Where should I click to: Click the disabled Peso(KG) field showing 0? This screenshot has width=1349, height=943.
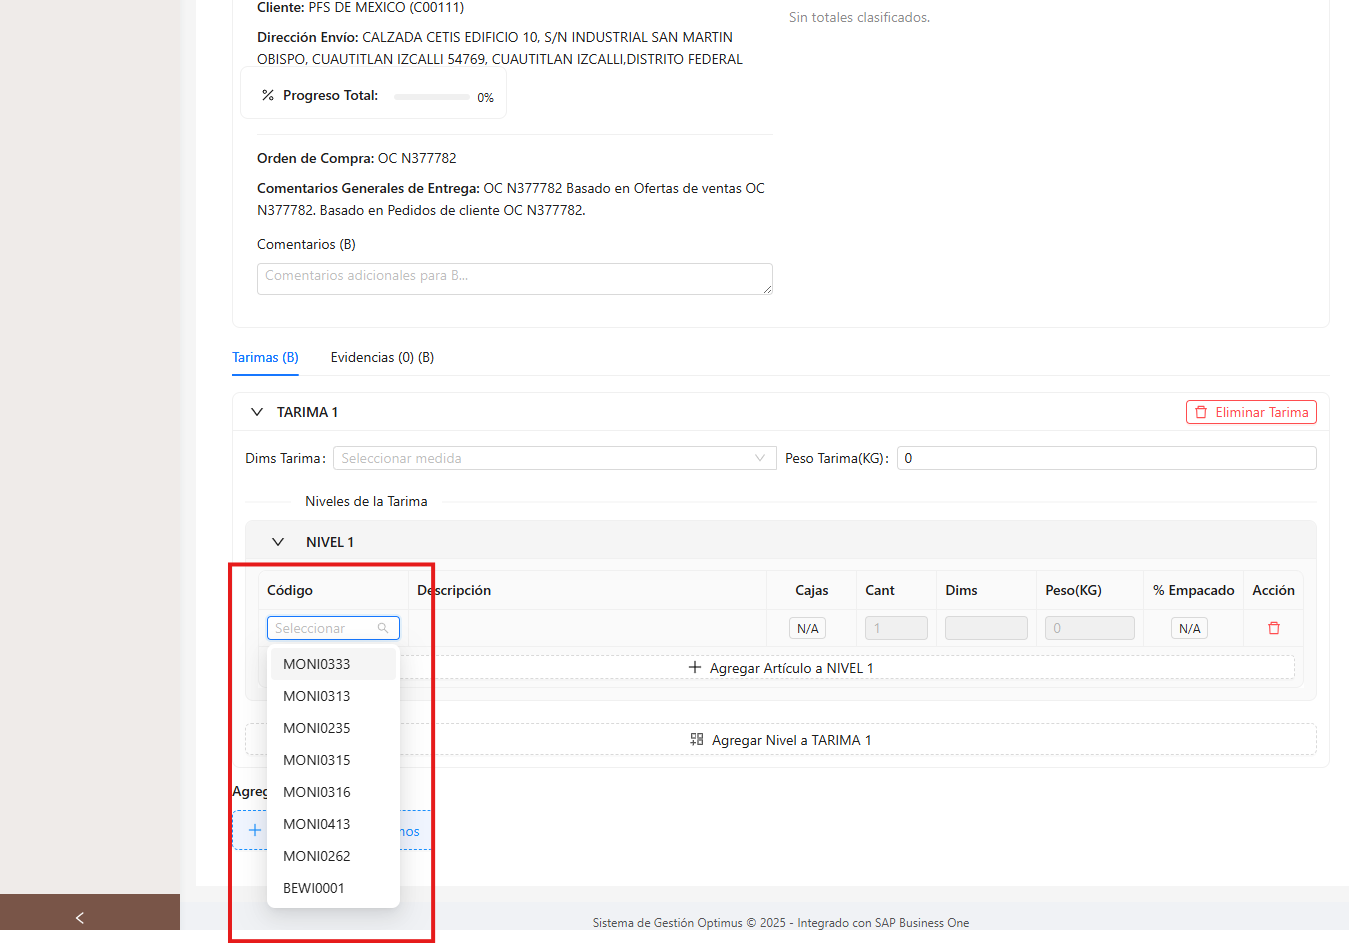coord(1090,628)
